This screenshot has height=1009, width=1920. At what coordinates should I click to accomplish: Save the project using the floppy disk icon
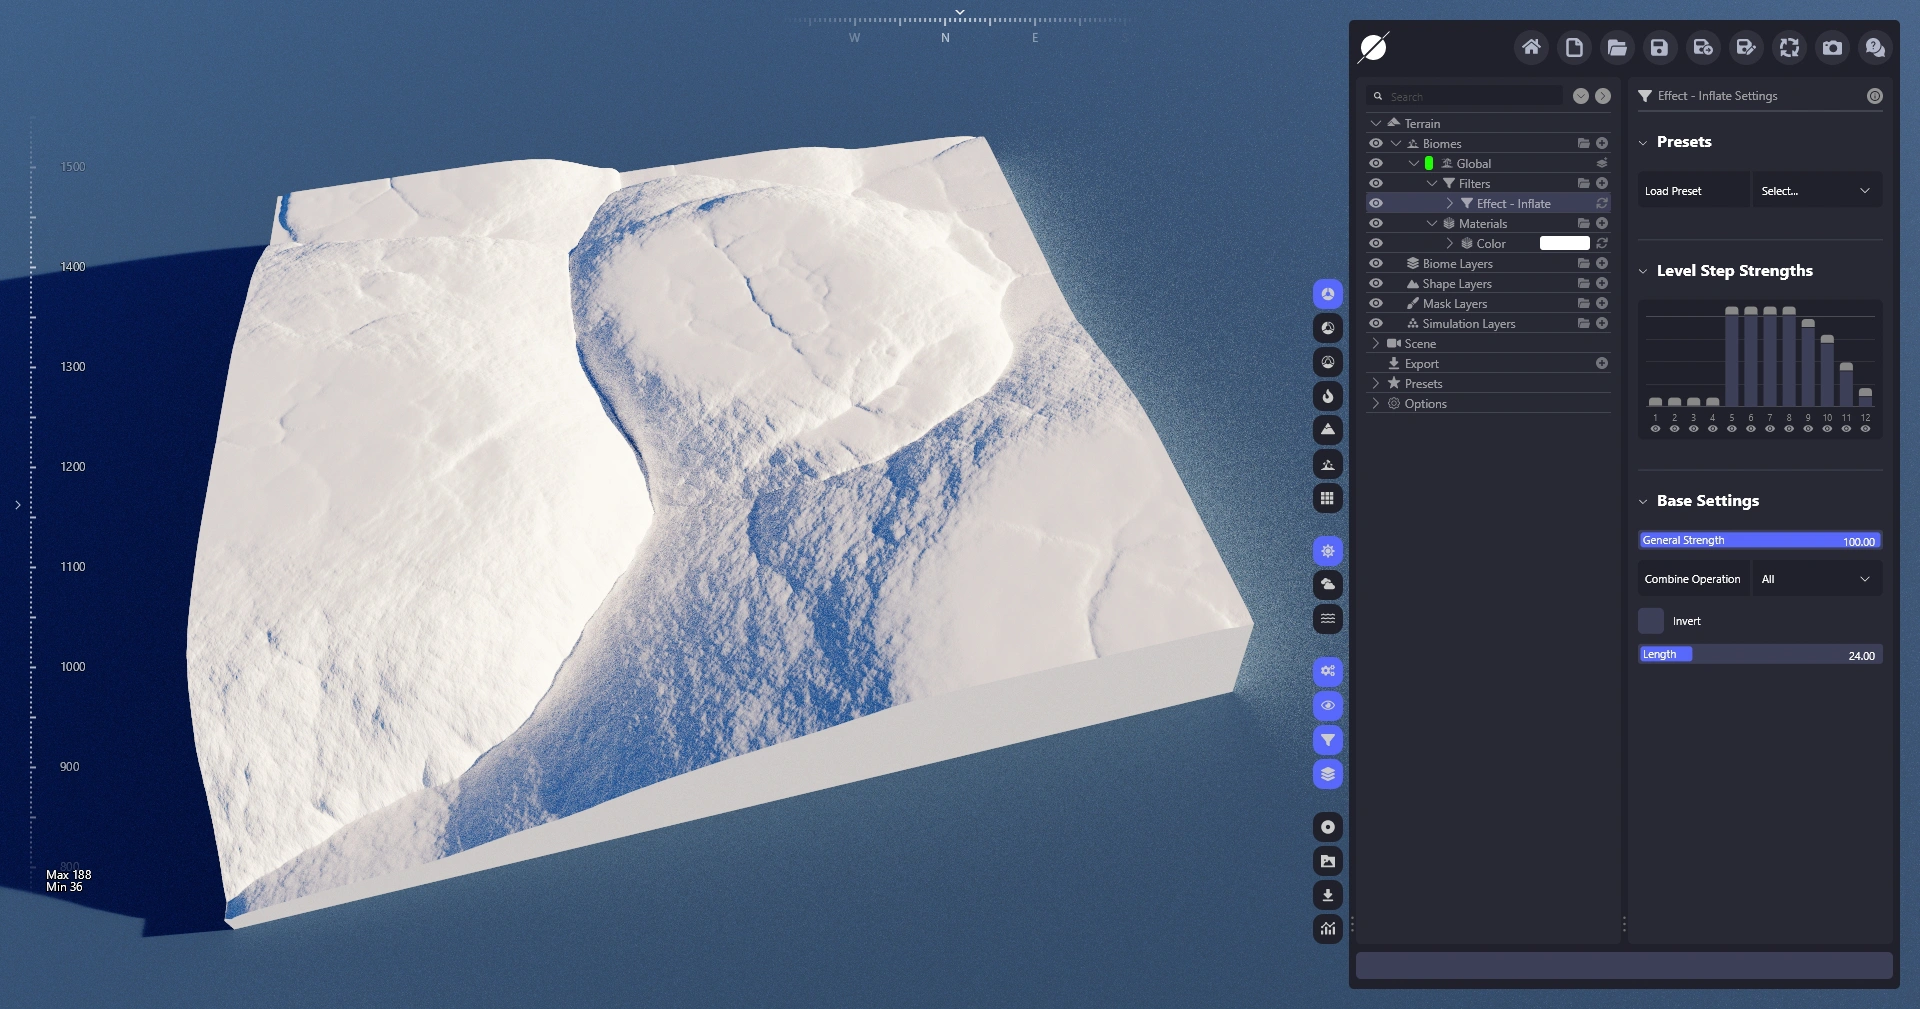point(1660,47)
